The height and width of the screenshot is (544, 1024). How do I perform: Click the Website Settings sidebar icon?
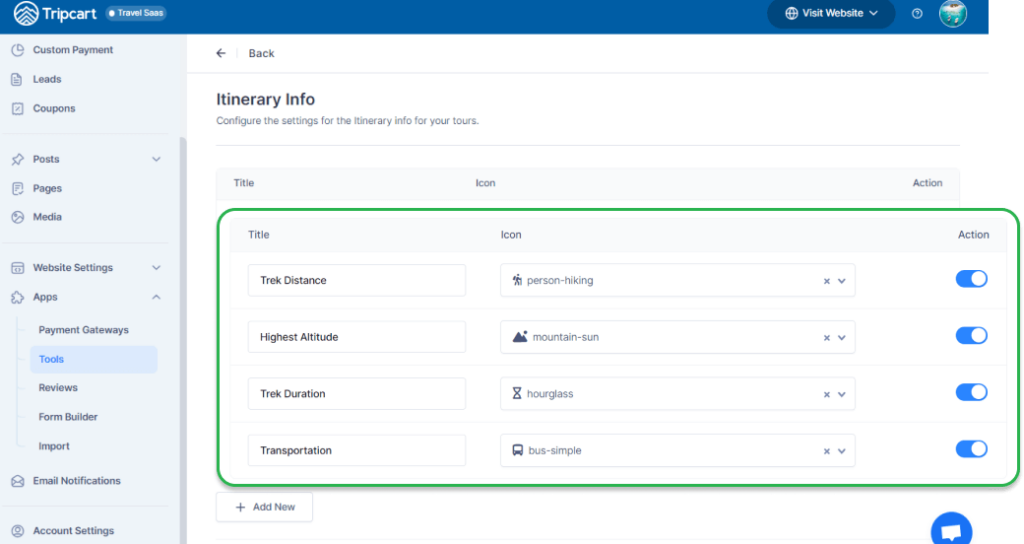pos(18,268)
